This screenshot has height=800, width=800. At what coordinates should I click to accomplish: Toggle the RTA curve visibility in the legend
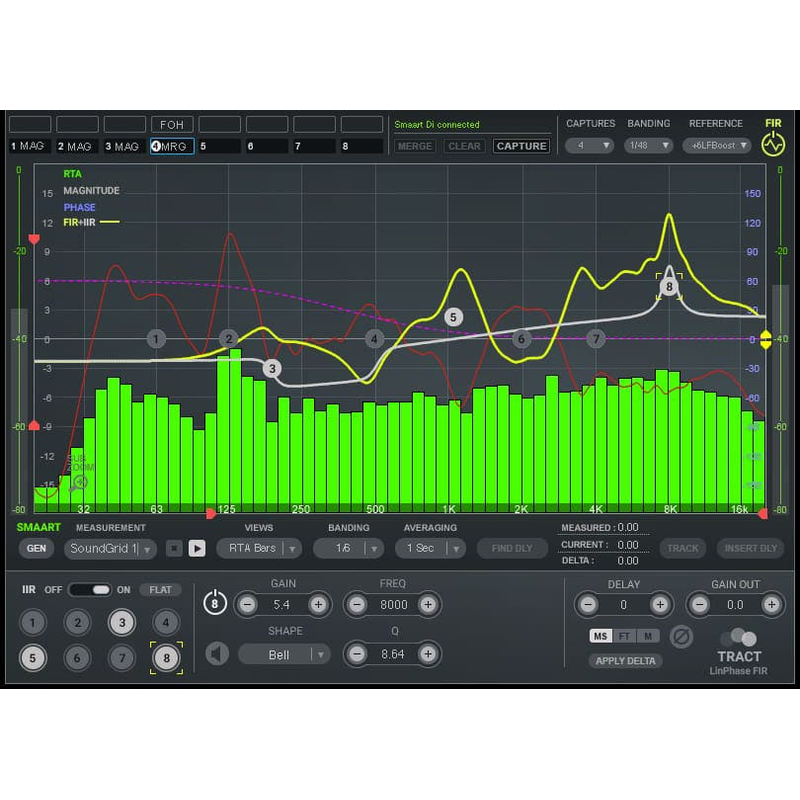coord(70,173)
